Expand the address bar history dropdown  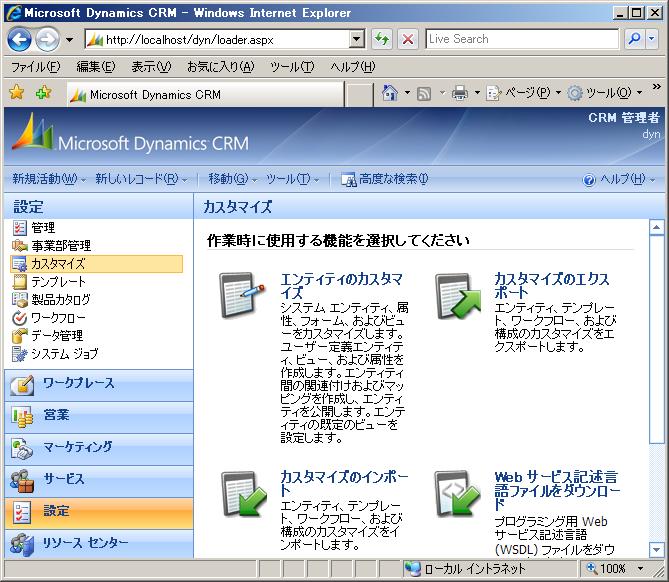coord(356,40)
